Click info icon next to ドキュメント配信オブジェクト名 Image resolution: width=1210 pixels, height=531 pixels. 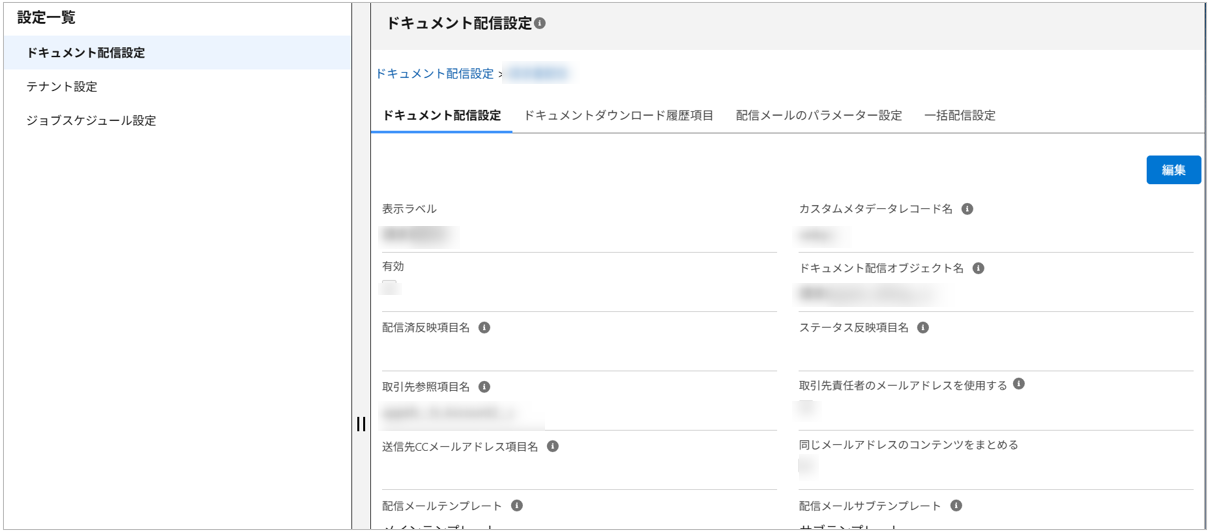tap(978, 268)
